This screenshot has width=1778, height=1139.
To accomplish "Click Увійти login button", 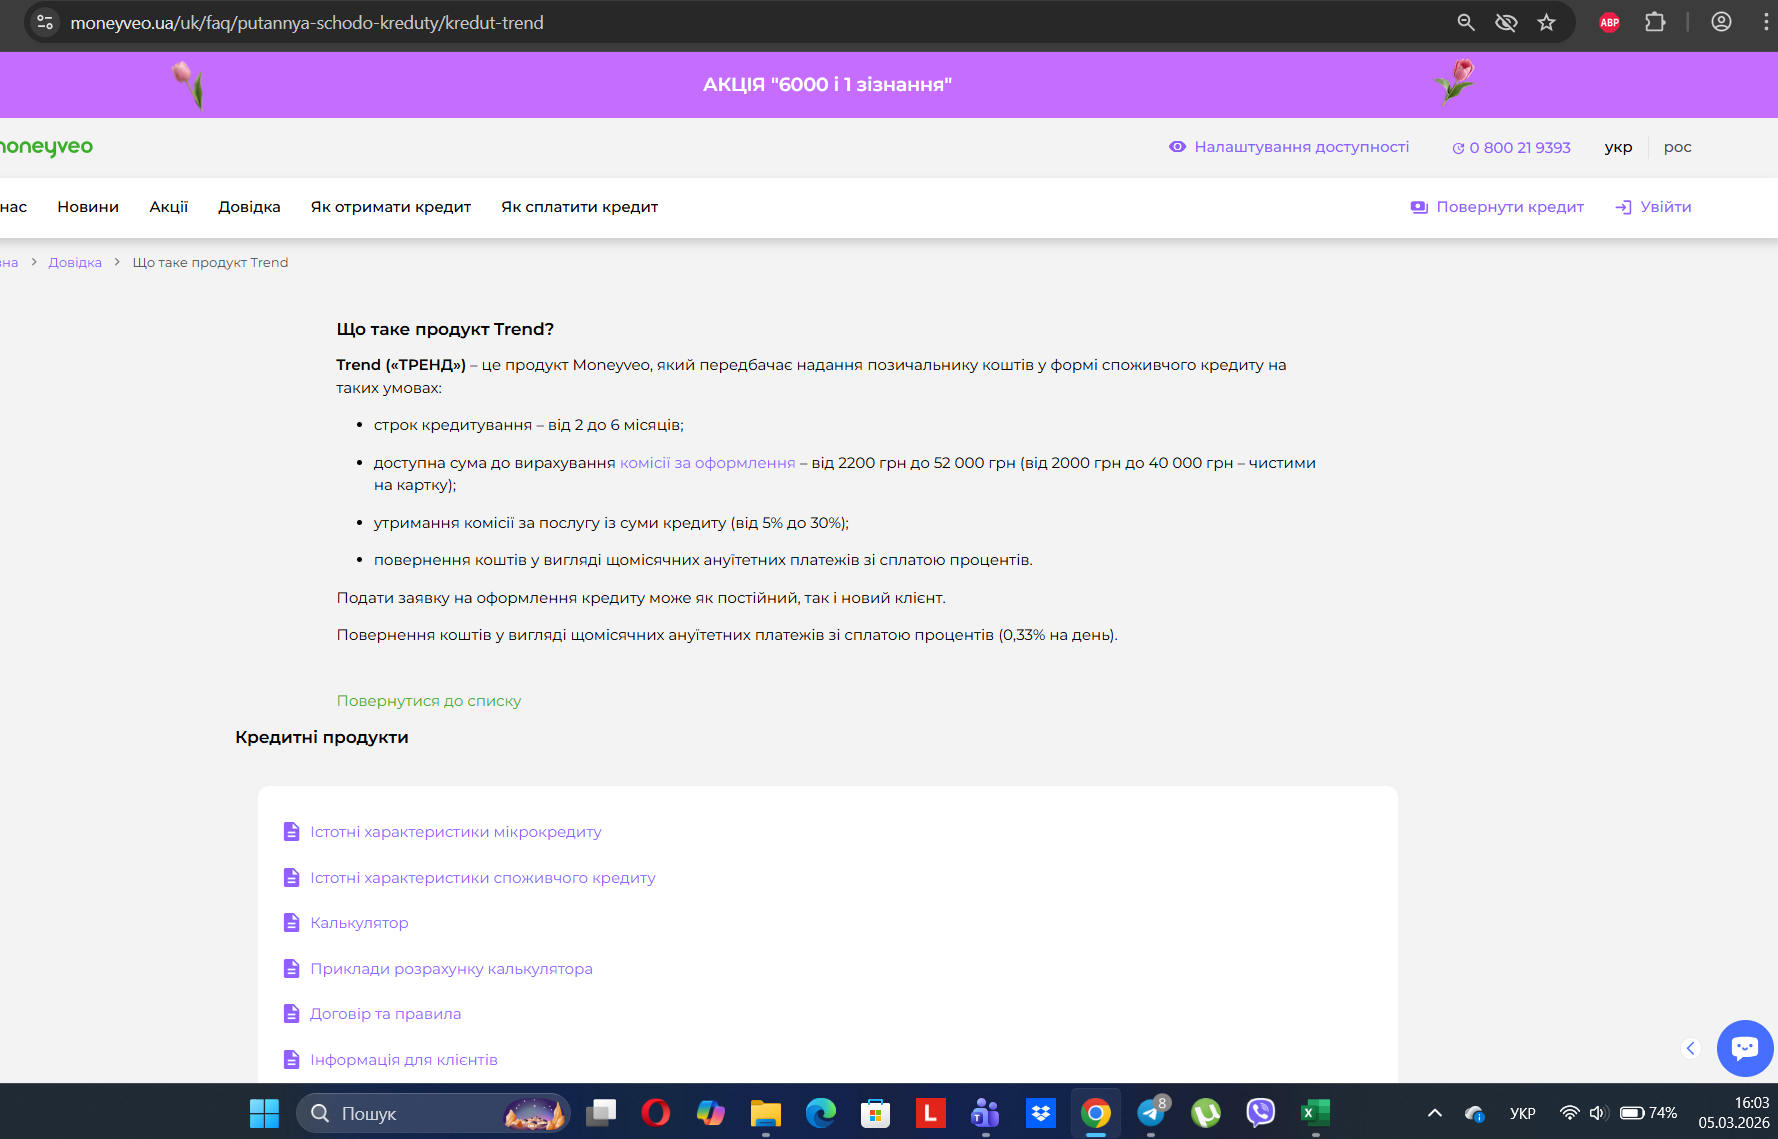I will coord(1653,207).
